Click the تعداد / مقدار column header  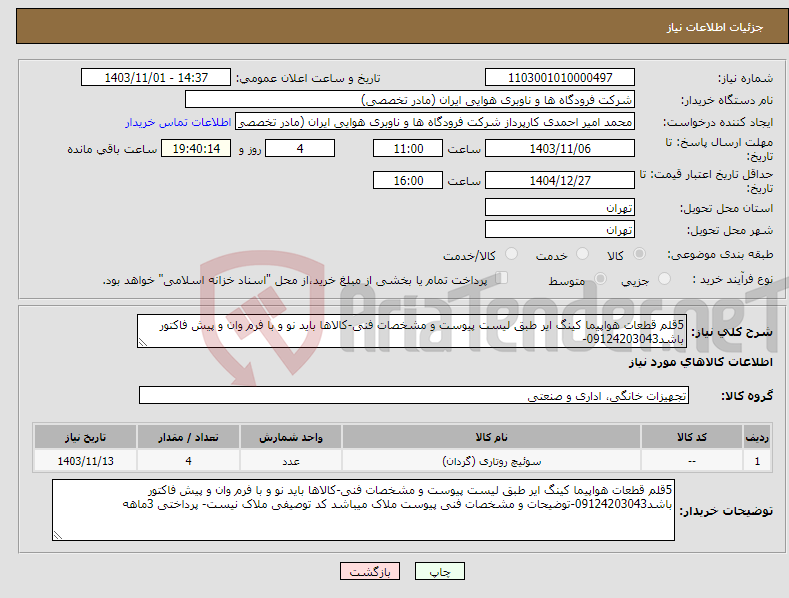point(188,437)
